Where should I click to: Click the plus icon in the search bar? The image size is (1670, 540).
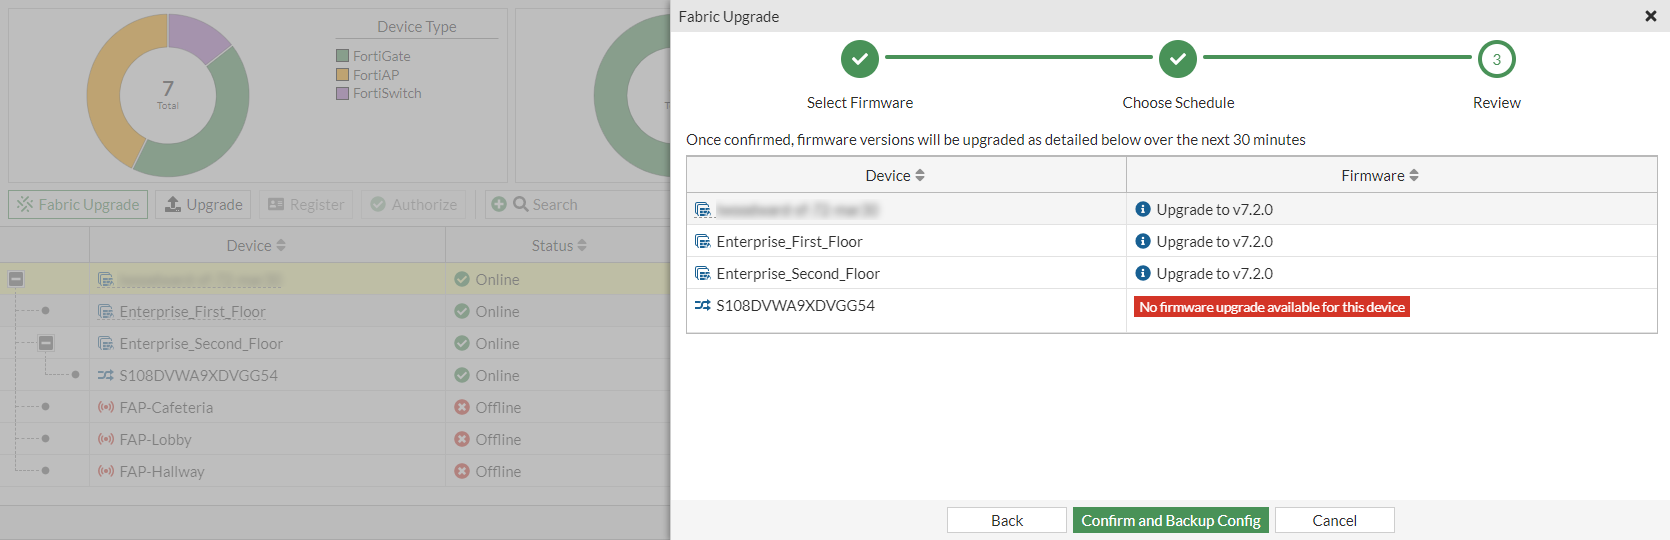[499, 204]
